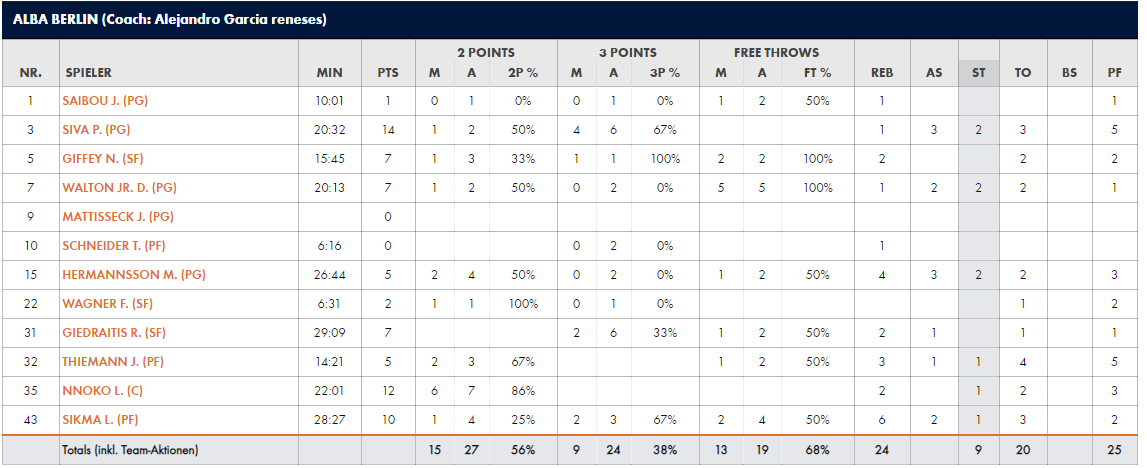Screen dimensions: 1147x468
Task: Click the SPIELER column header
Action: point(89,73)
